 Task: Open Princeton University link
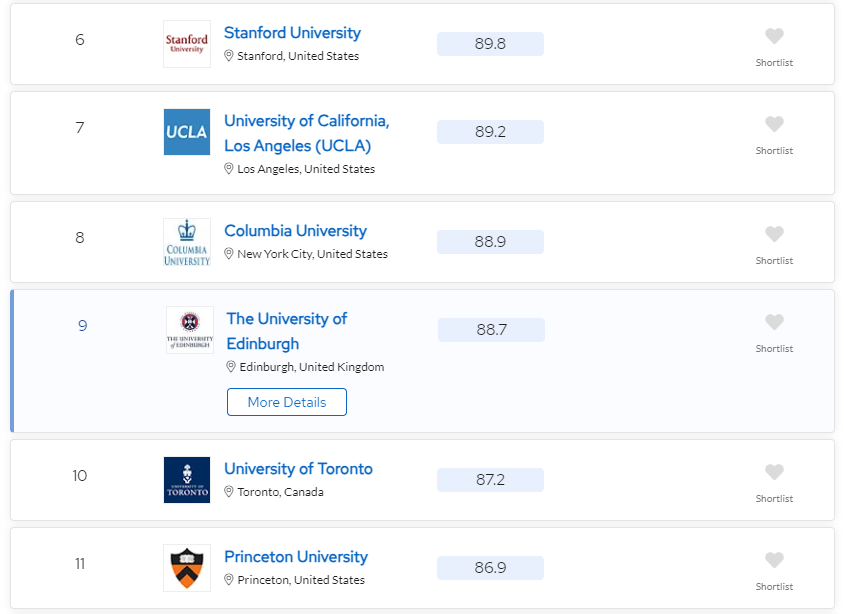[296, 557]
